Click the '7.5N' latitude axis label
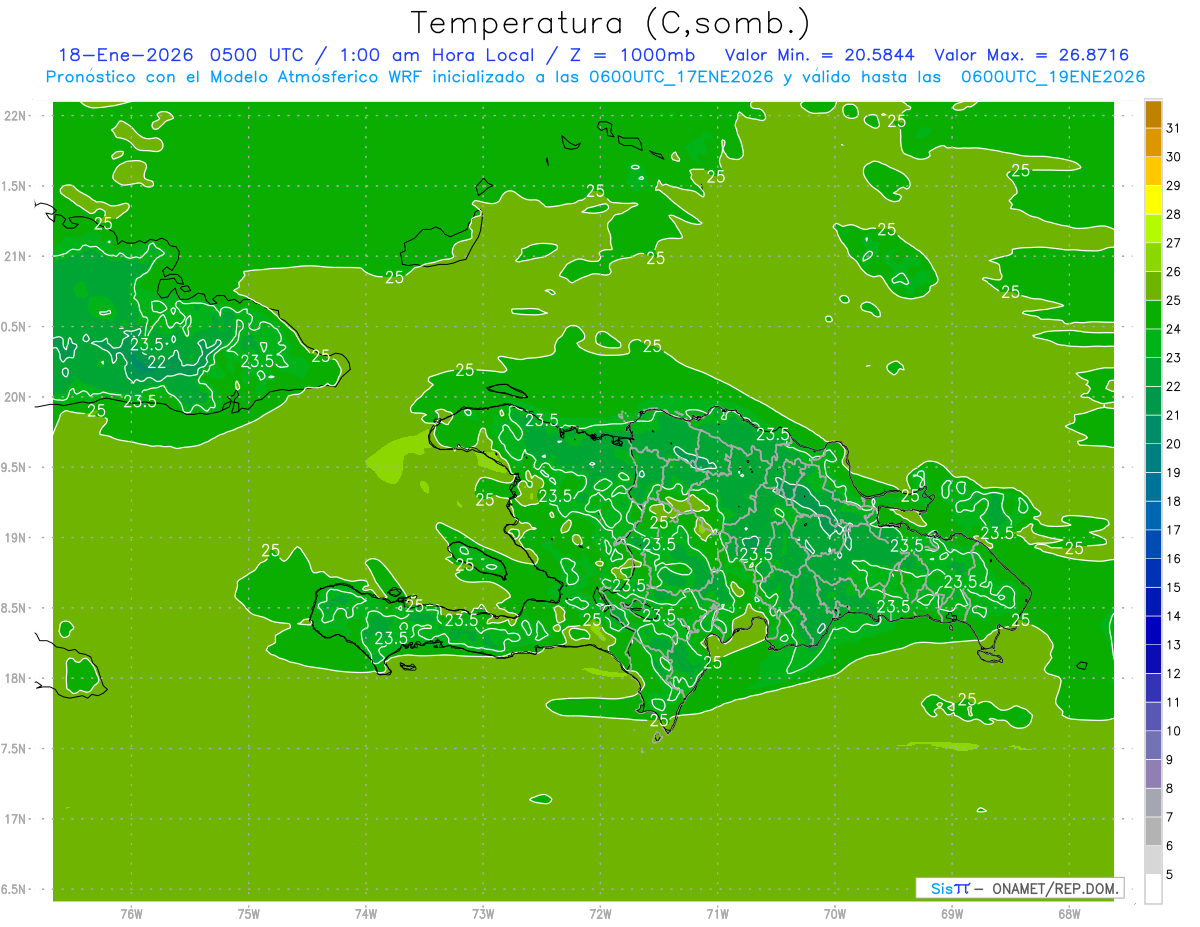Image resolution: width=1200 pixels, height=927 pixels. click(x=16, y=748)
